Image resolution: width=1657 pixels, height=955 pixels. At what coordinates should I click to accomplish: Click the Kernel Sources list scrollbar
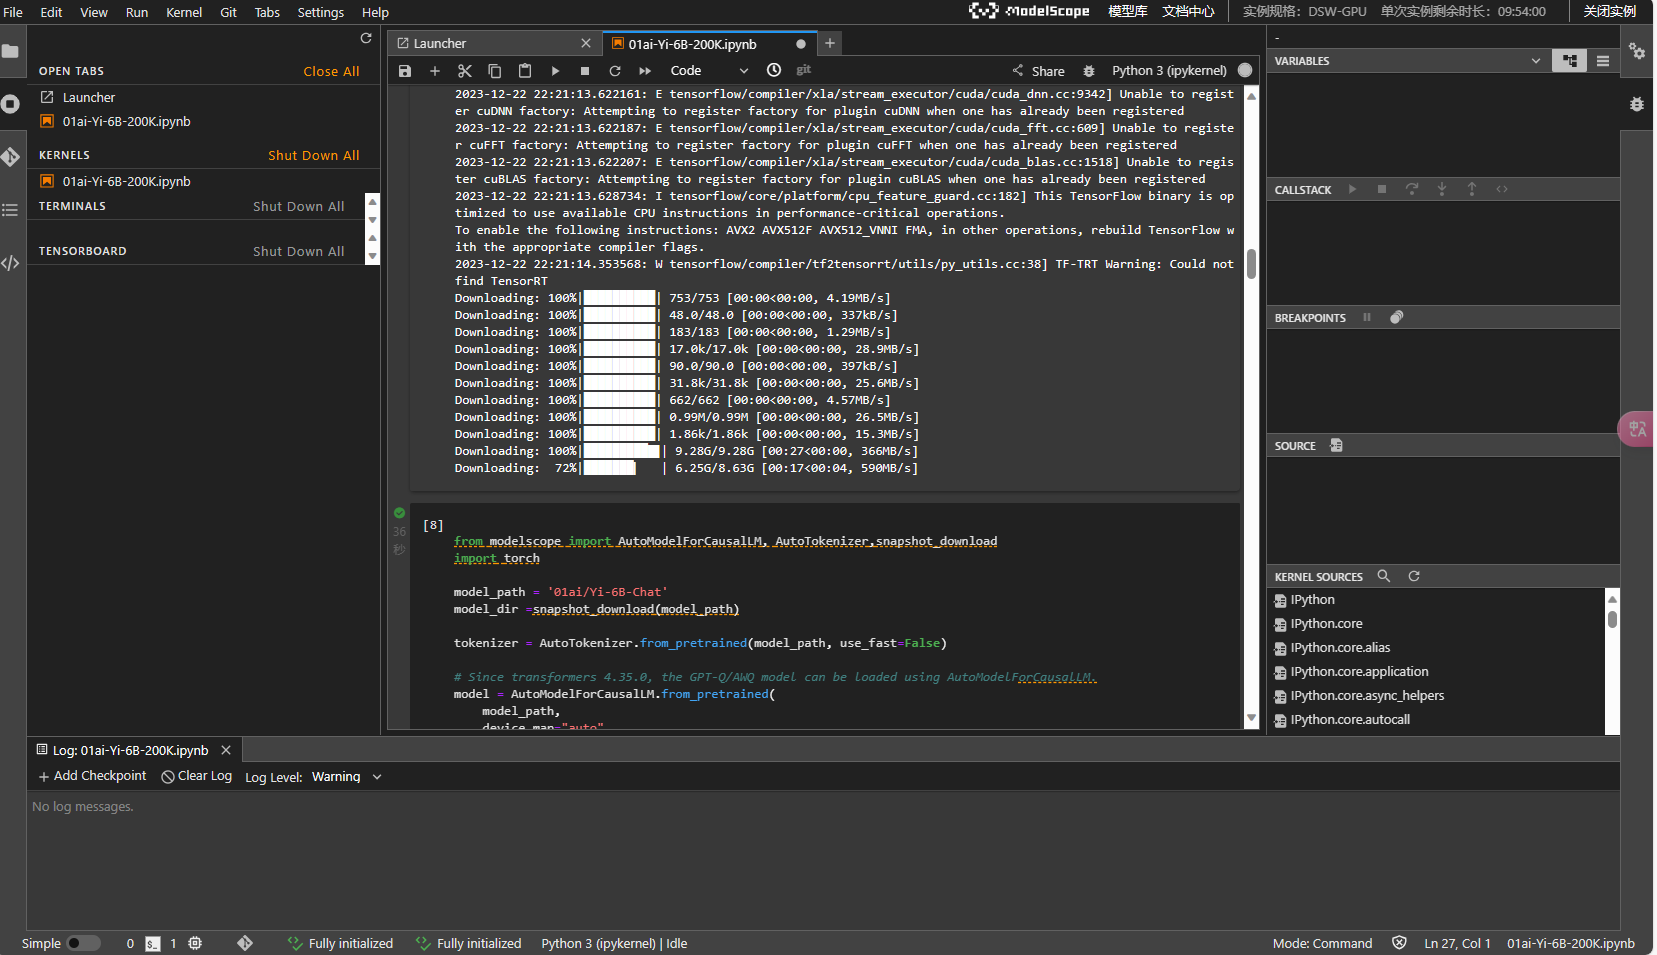[1612, 619]
